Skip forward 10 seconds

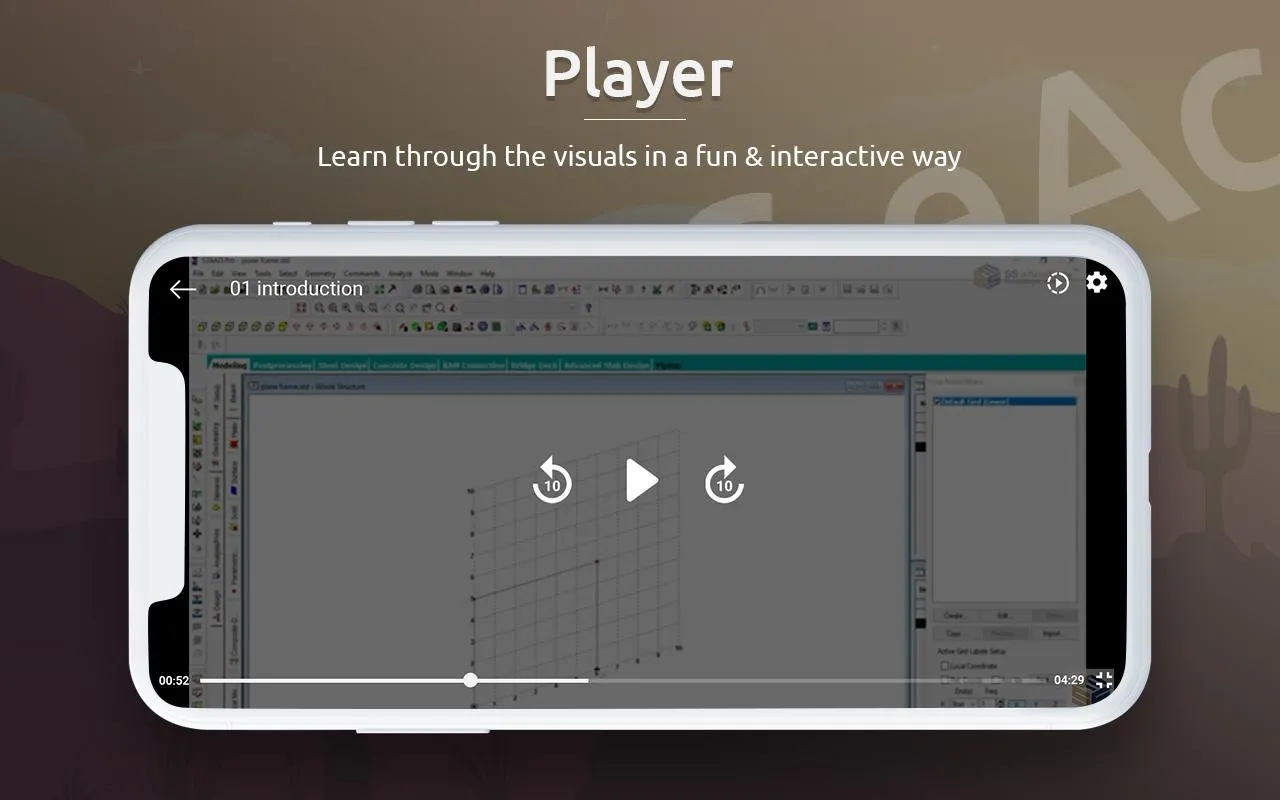pos(724,480)
